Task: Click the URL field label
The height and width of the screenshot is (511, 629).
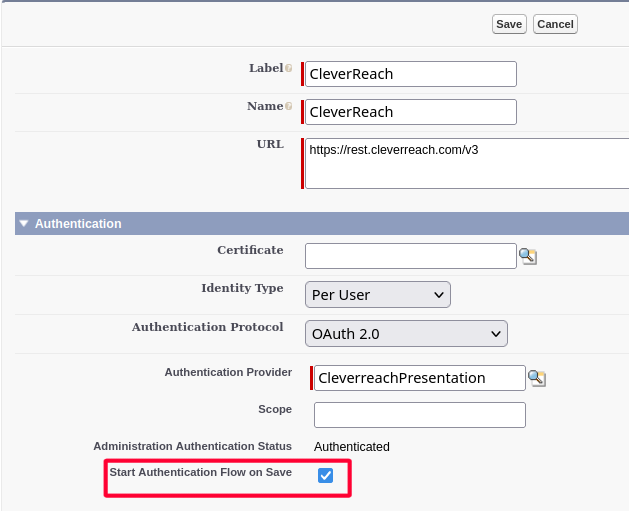Action: coord(270,144)
